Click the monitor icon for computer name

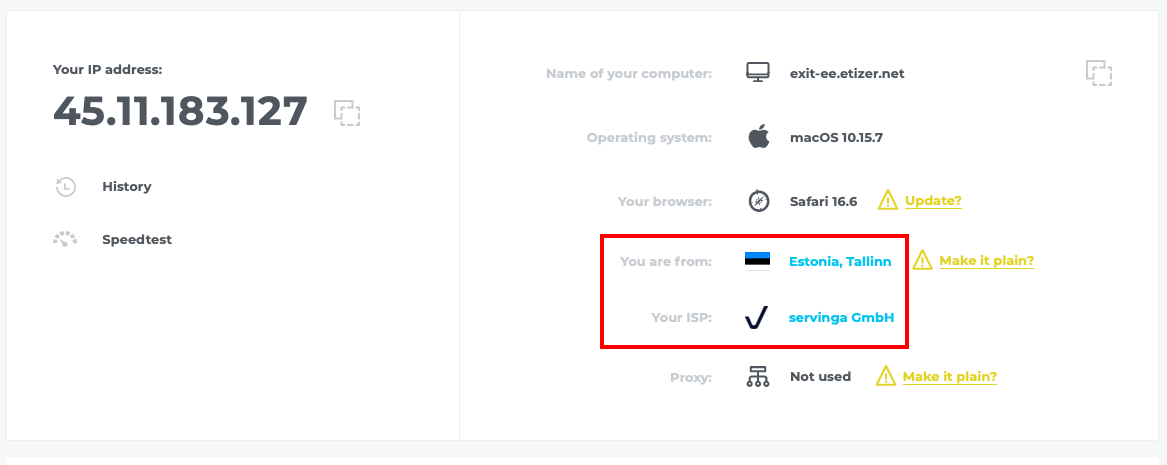[x=758, y=73]
